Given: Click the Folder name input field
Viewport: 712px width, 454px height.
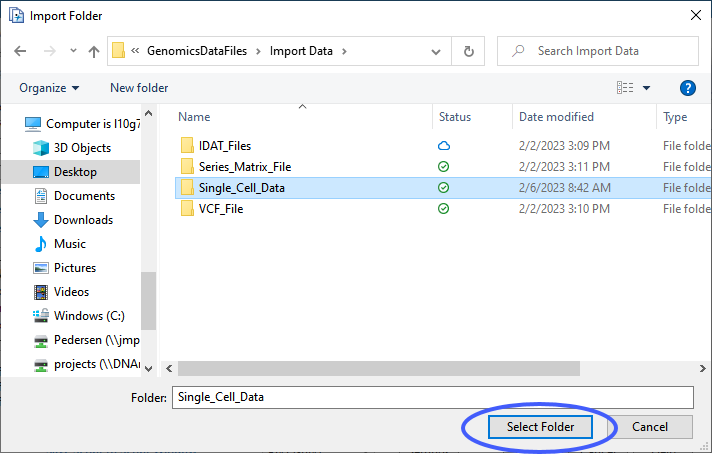Looking at the screenshot, I should [432, 397].
